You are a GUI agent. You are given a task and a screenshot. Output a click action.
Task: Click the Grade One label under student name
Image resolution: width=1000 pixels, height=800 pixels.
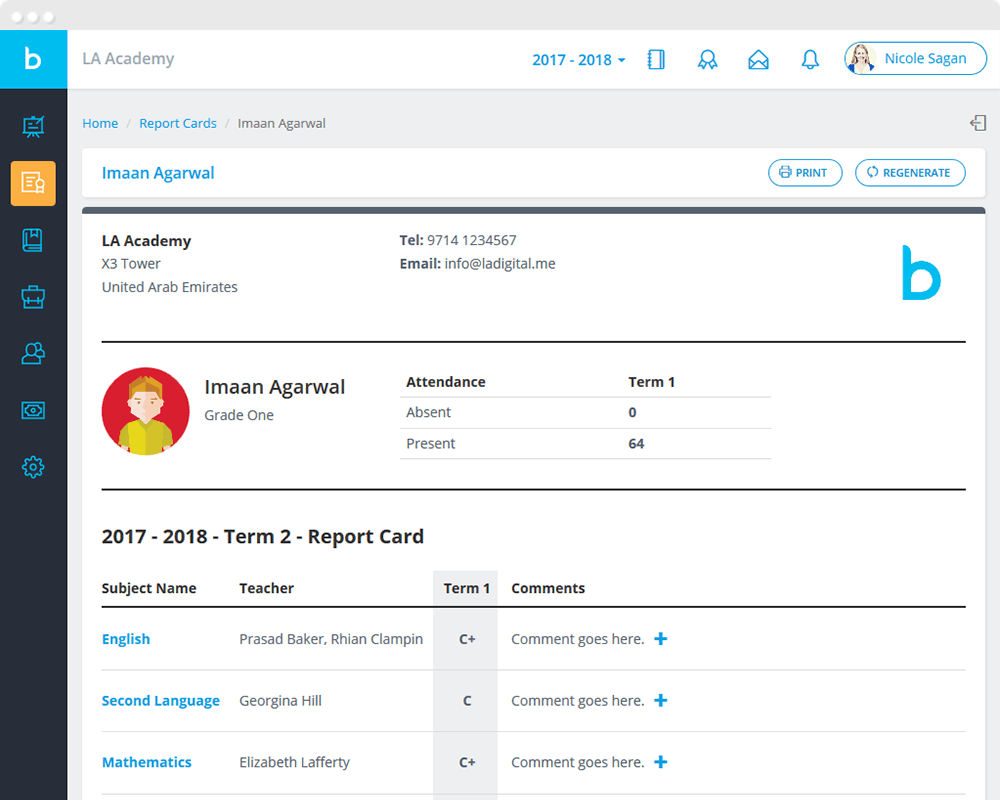239,415
